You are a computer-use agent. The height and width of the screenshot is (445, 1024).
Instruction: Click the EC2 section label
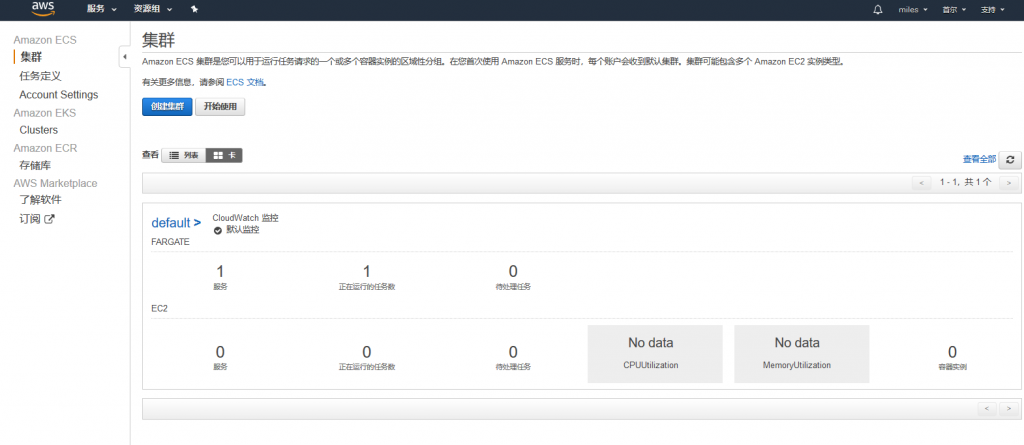pyautogui.click(x=159, y=308)
